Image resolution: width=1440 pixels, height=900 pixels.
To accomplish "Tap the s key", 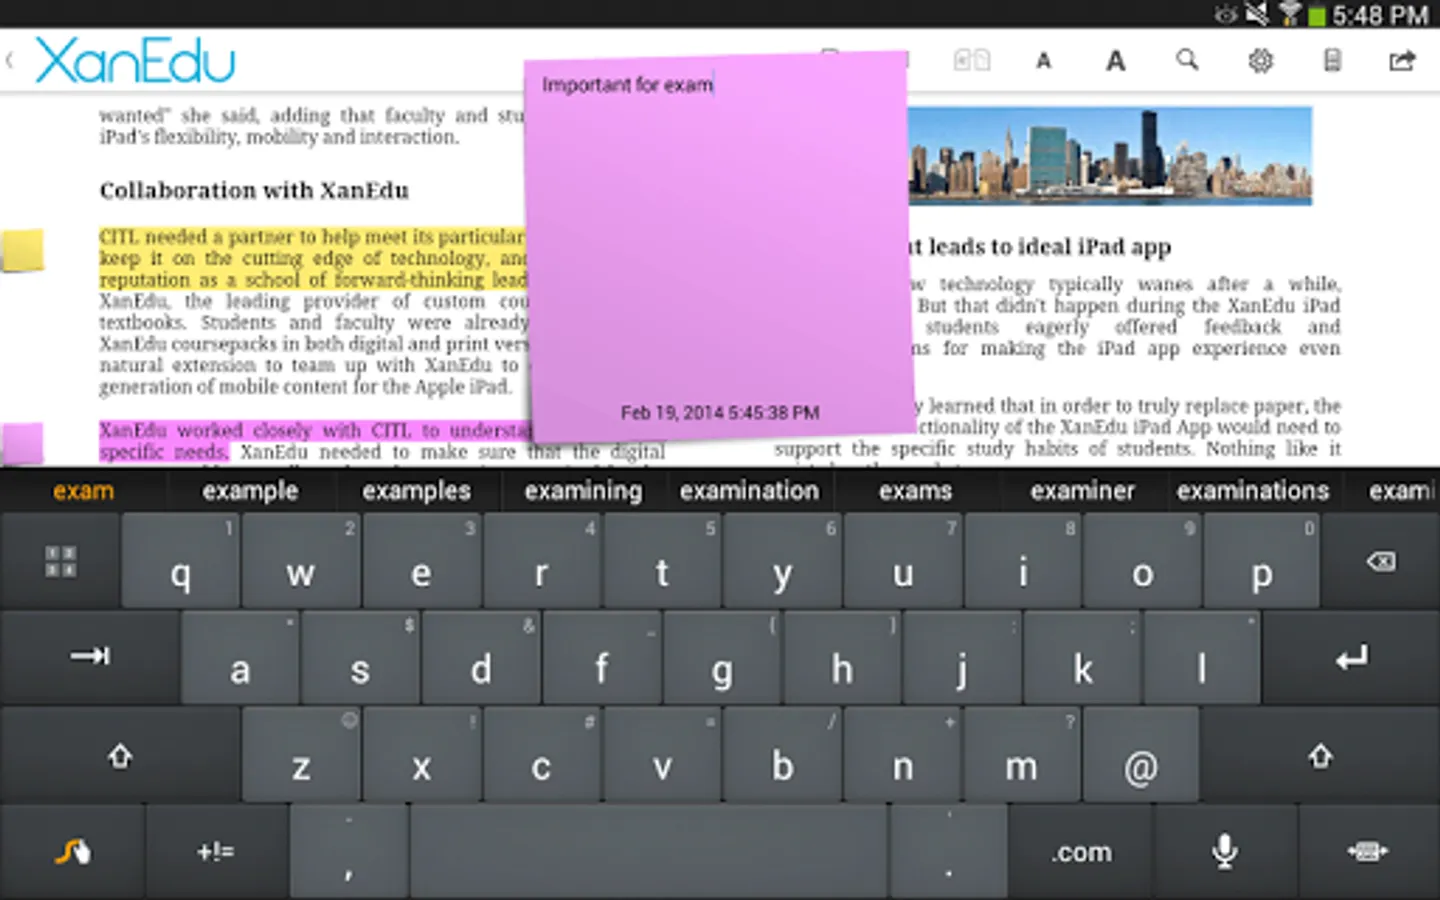I will (x=360, y=657).
